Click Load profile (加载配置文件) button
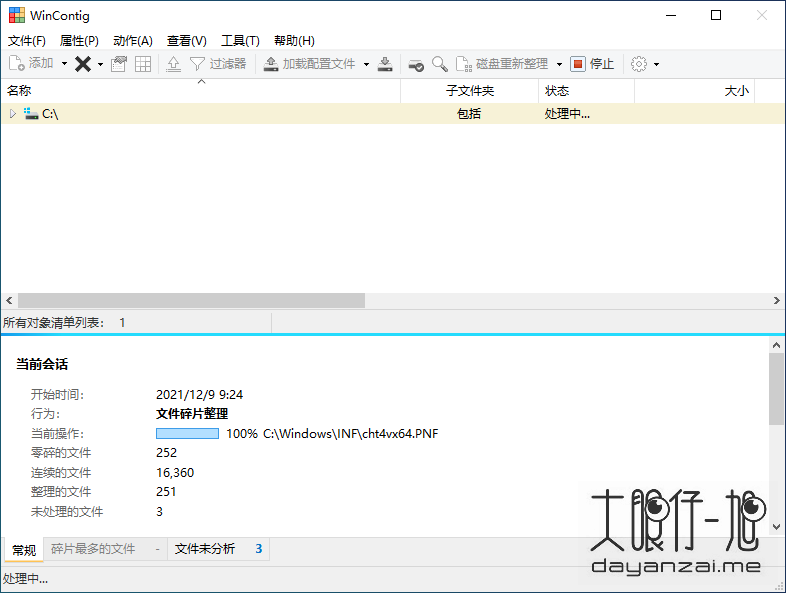The image size is (786, 593). tap(309, 64)
